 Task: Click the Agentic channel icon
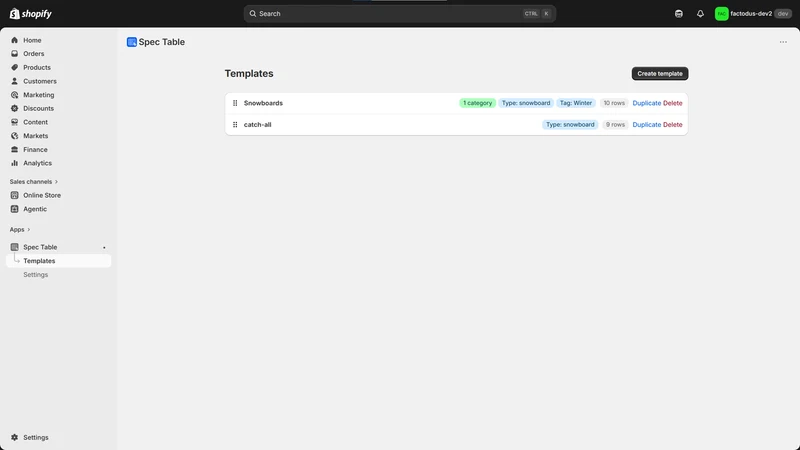14,209
